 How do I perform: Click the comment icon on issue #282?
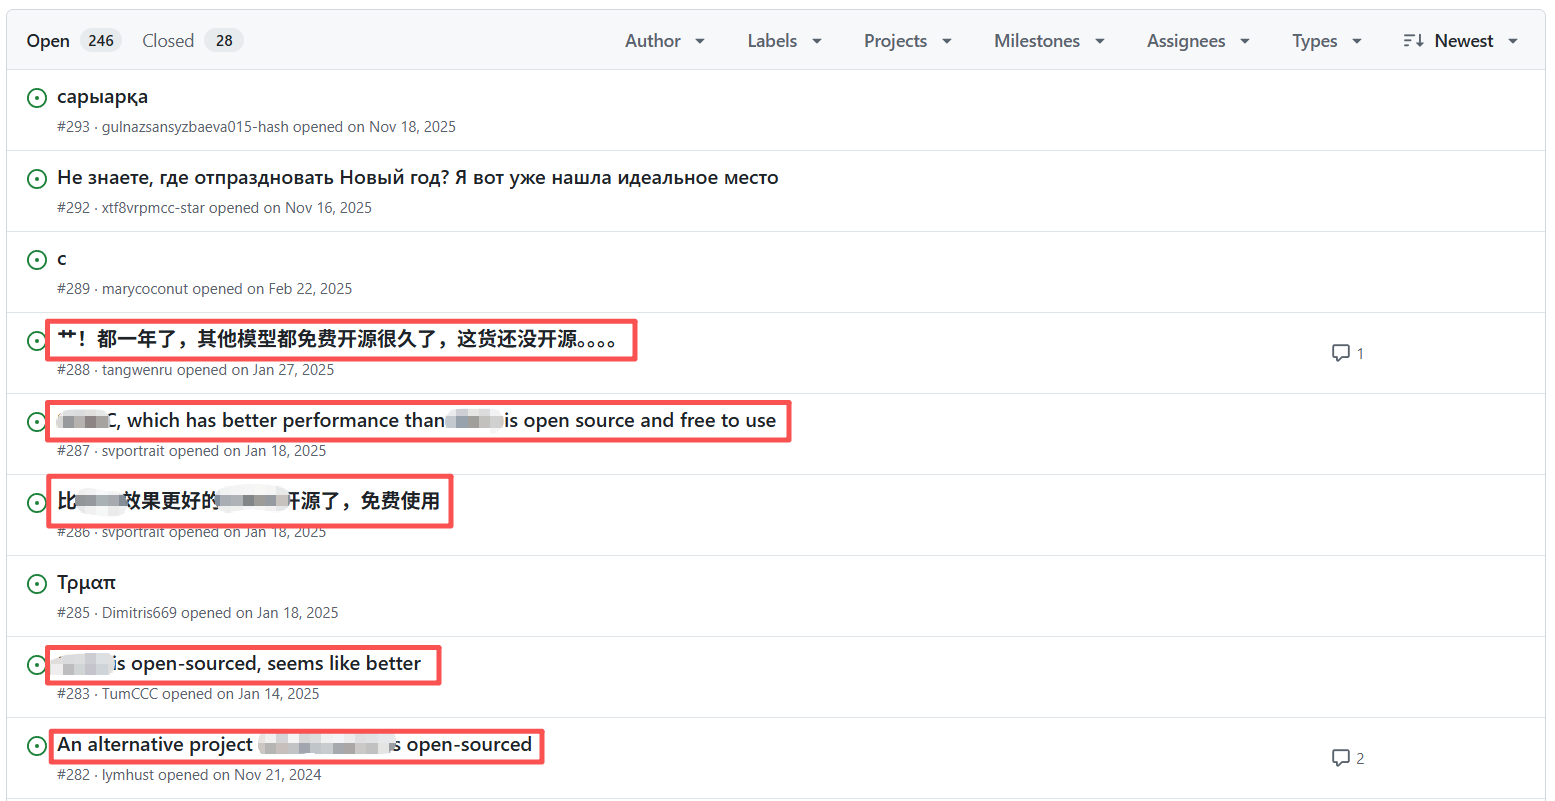[x=1341, y=758]
